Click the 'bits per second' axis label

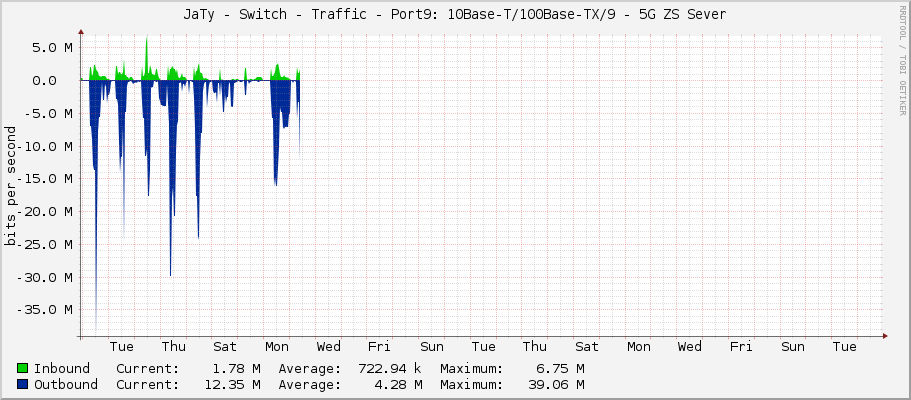click(10, 185)
